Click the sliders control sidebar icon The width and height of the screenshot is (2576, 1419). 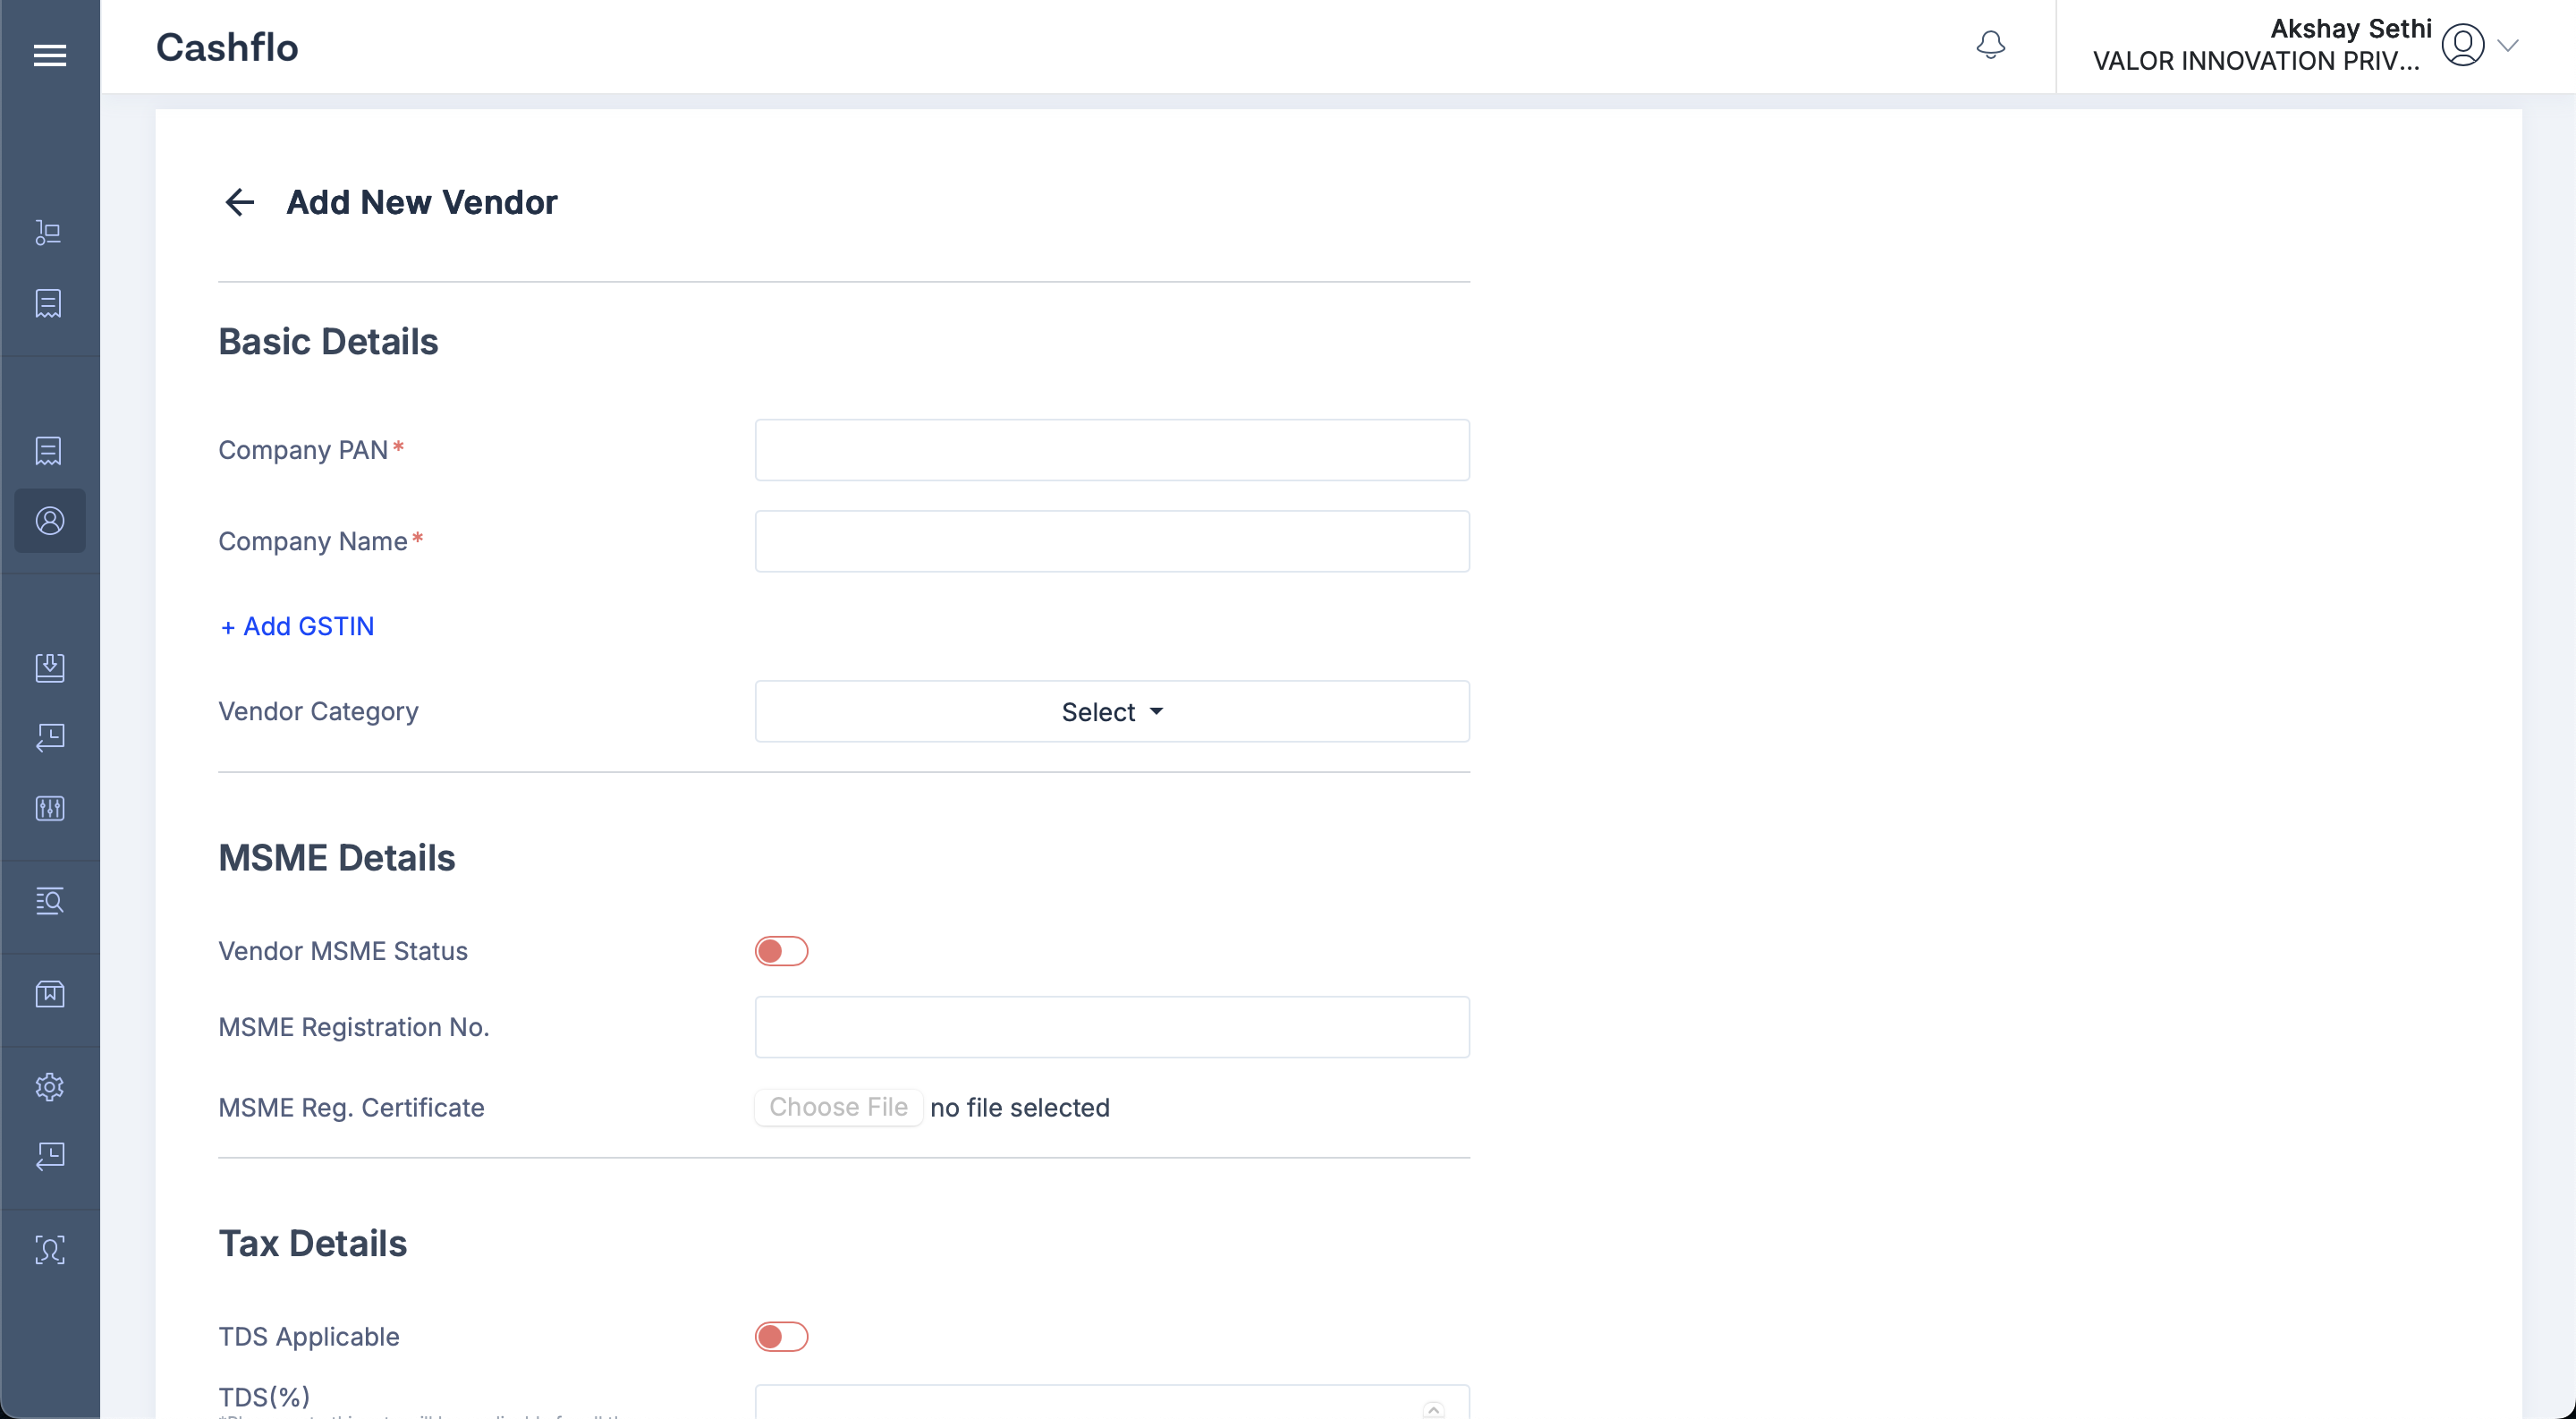(x=50, y=808)
